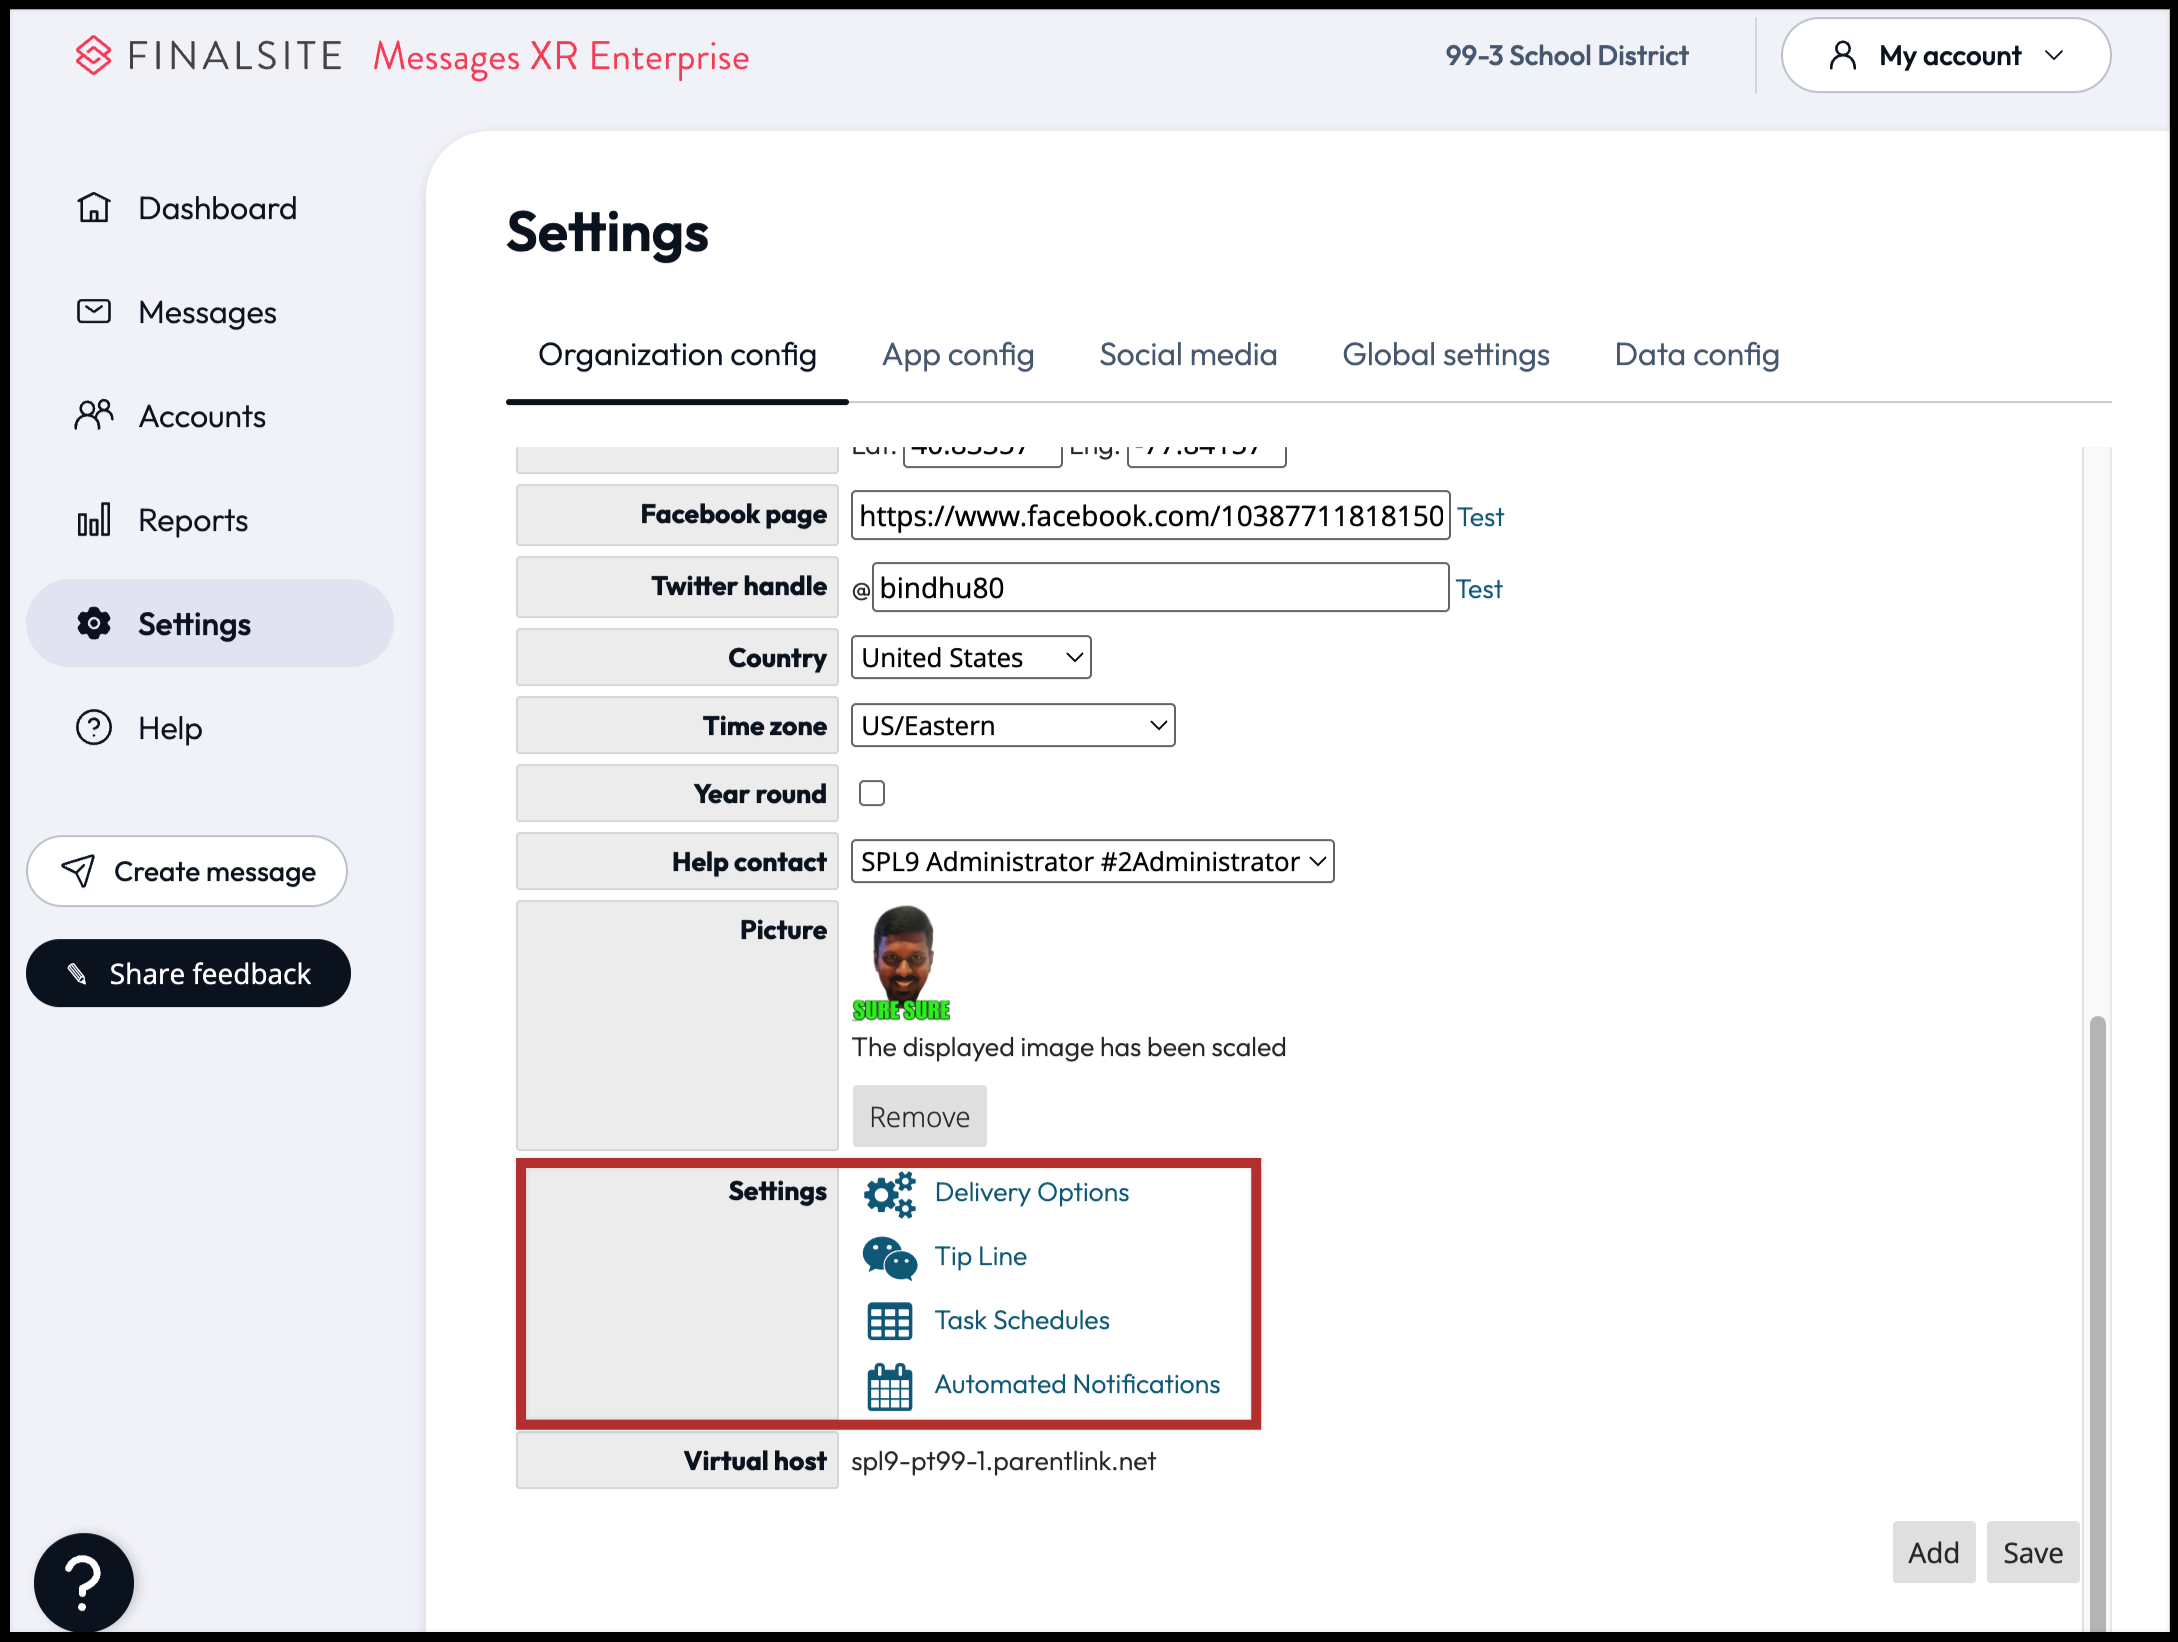Click the floating question mark help button
The height and width of the screenshot is (1642, 2178).
click(x=84, y=1581)
